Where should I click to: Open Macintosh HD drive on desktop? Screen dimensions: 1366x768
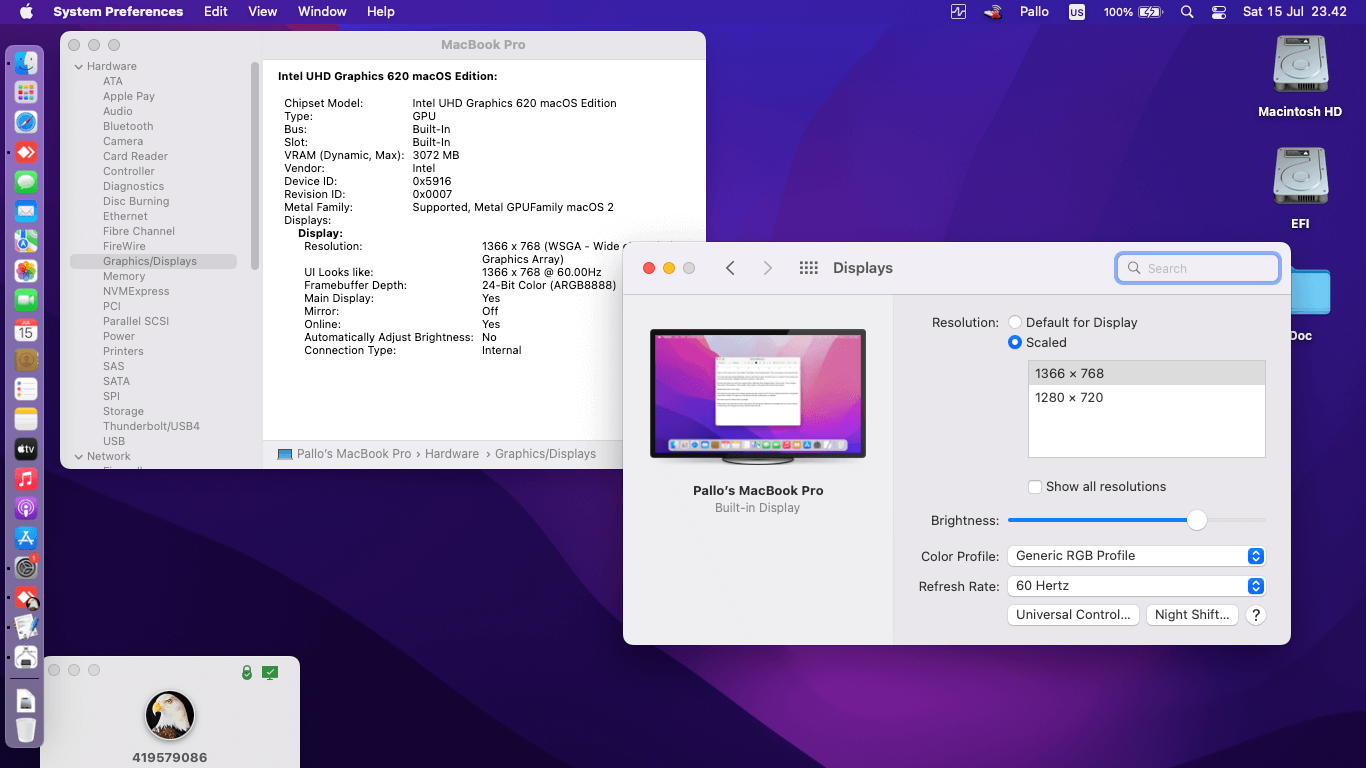click(x=1300, y=66)
